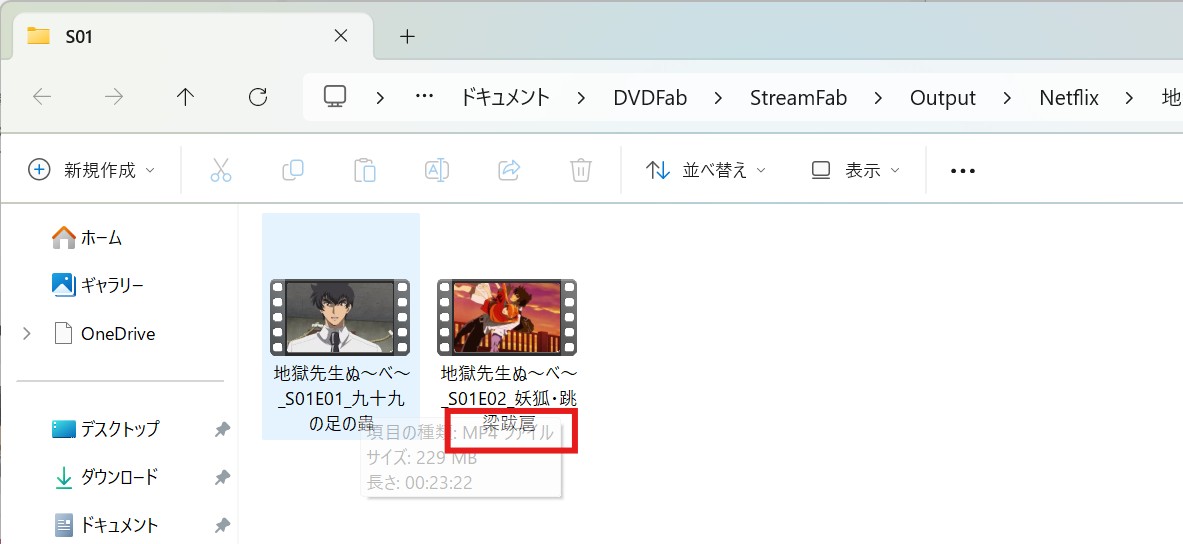Click the PC monitor icon in address bar
Viewport: 1183px width, 544px height.
(x=335, y=97)
